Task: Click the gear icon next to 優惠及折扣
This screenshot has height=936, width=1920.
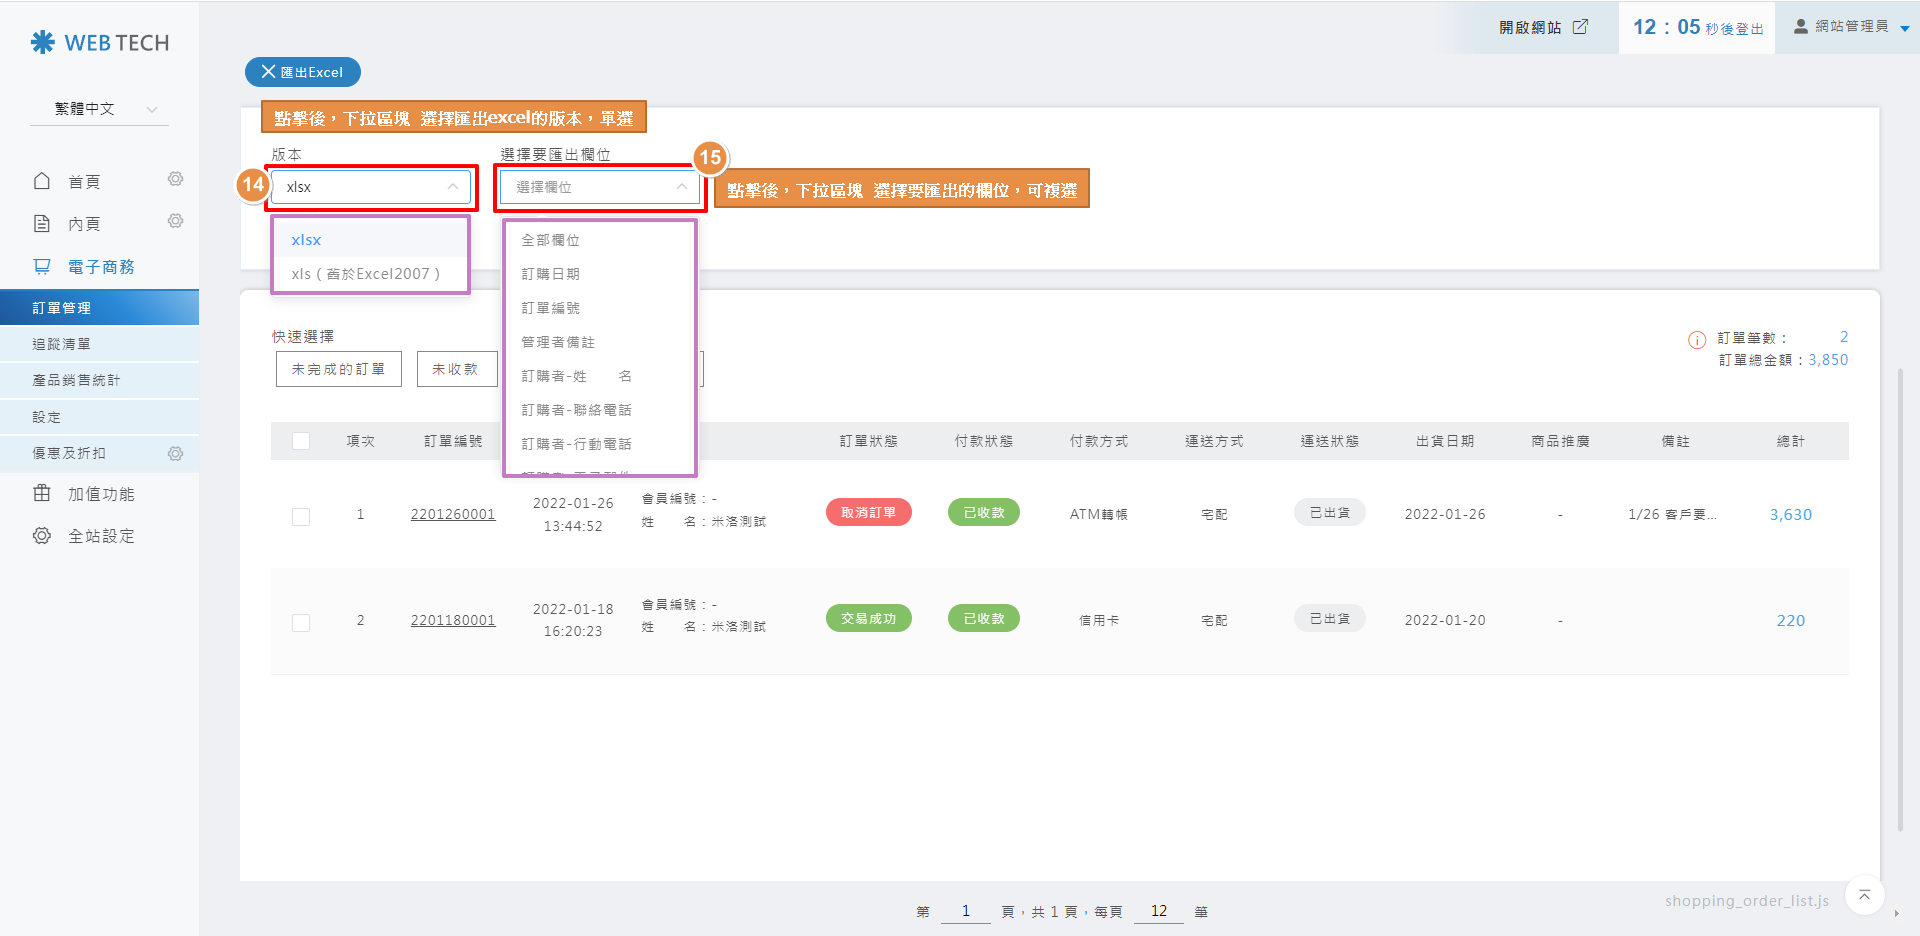Action: 175,454
